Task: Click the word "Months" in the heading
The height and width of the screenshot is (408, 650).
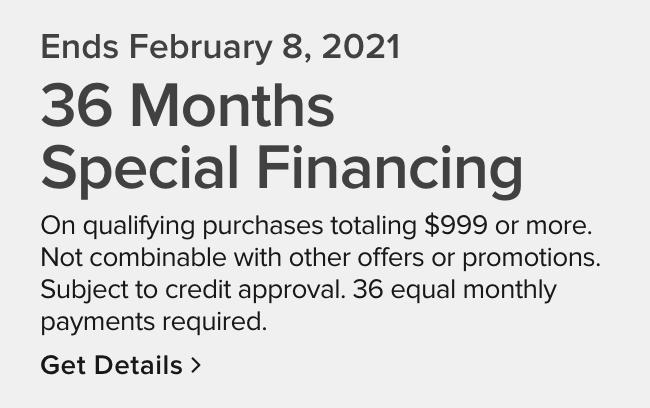Action: tap(229, 107)
